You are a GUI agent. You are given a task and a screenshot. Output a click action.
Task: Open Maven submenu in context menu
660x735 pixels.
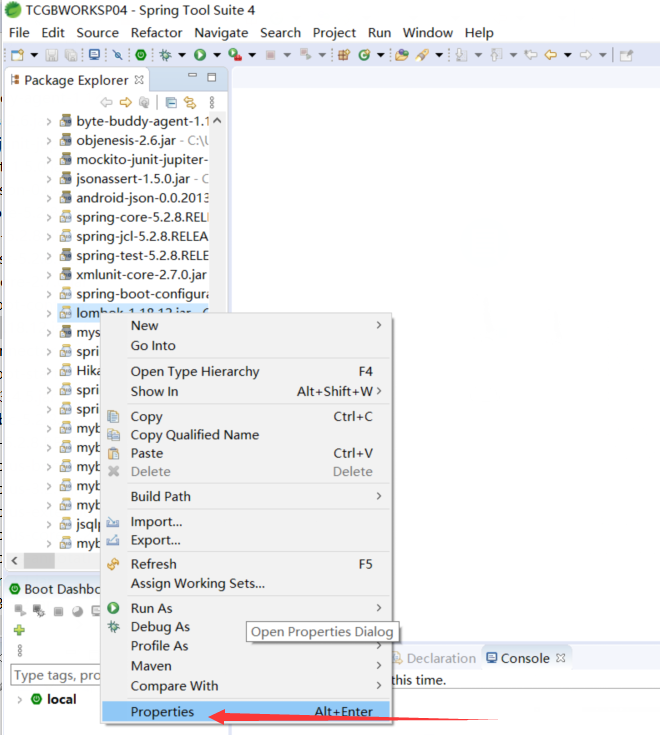(246, 666)
